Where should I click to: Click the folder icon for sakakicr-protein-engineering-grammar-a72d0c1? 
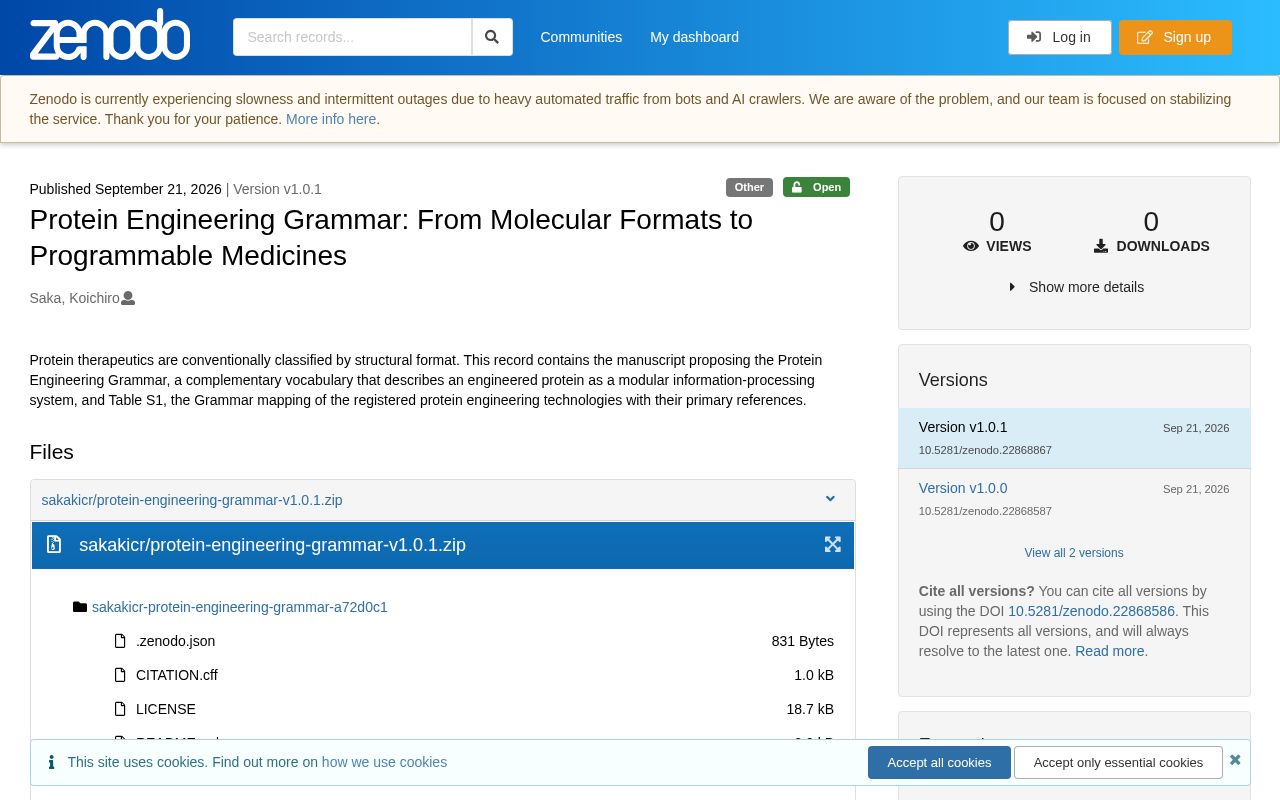[x=80, y=607]
